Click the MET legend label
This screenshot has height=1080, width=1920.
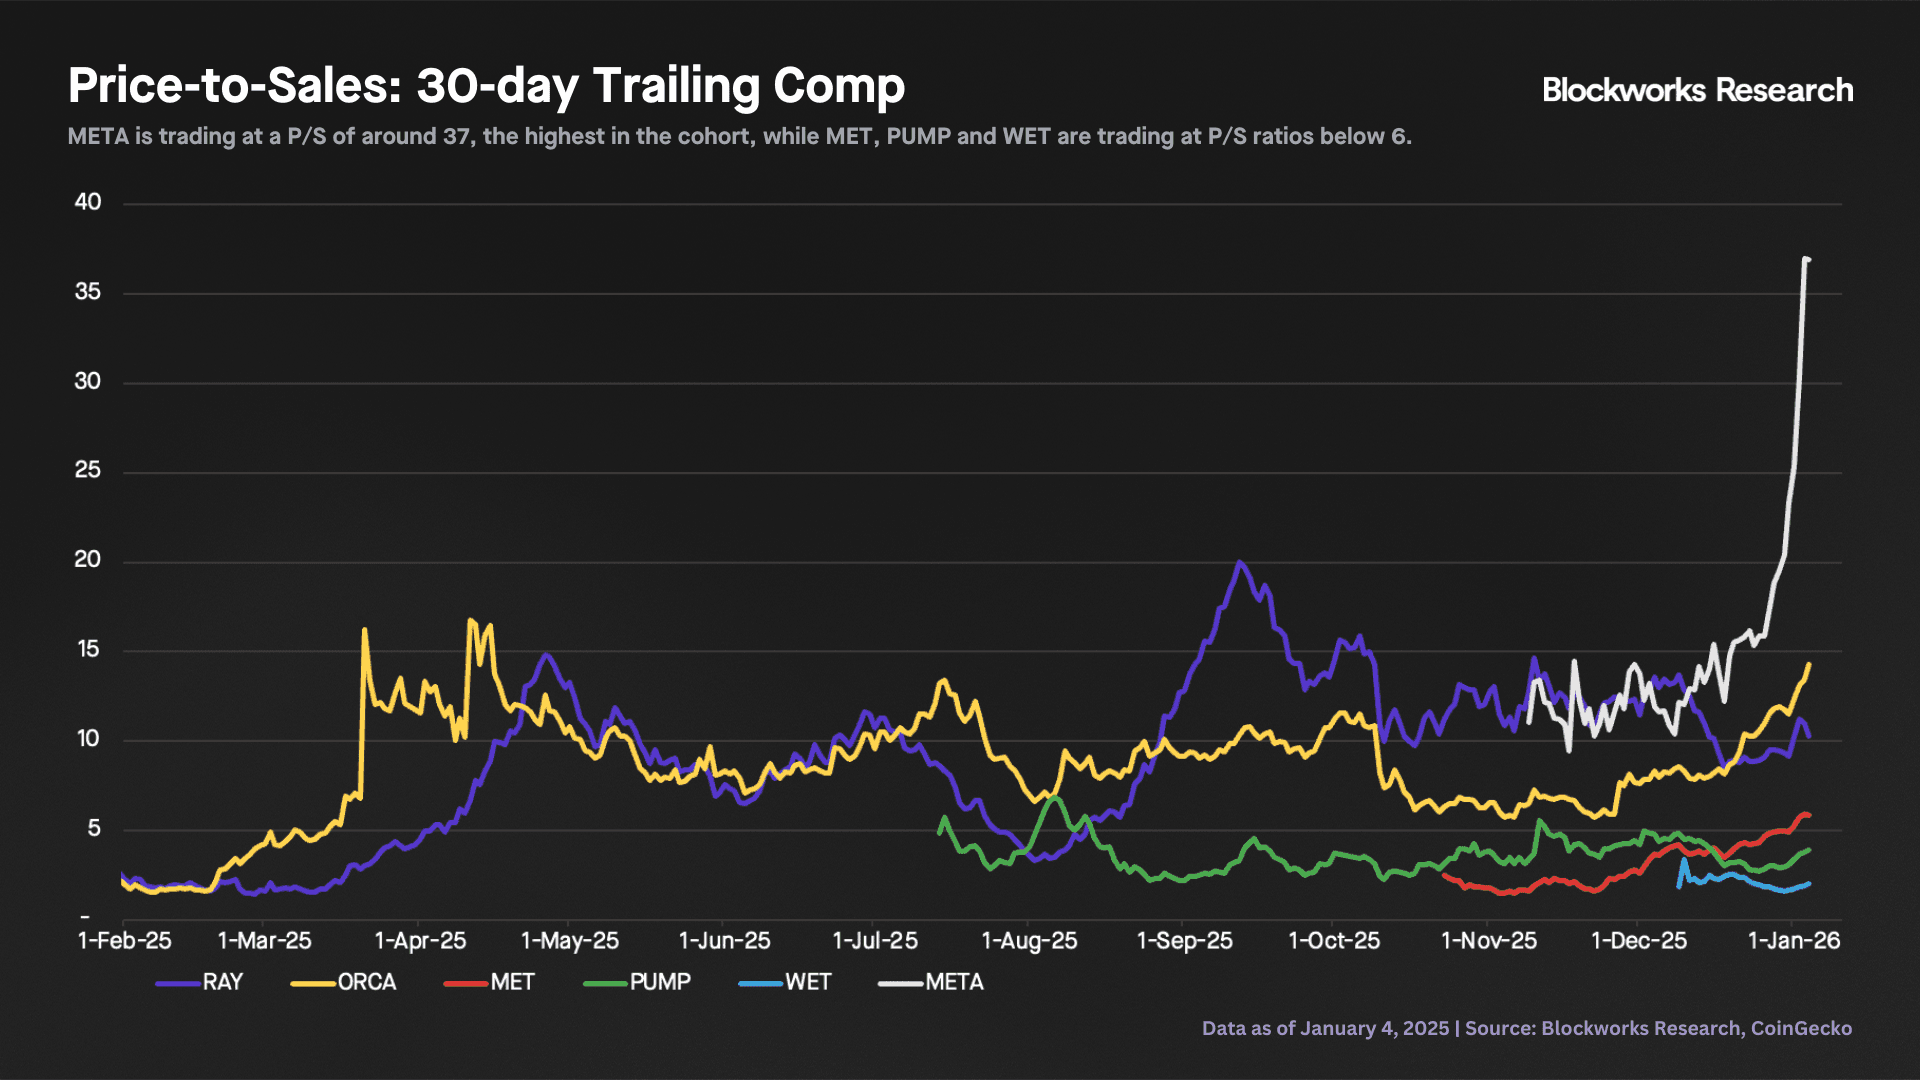(x=512, y=982)
